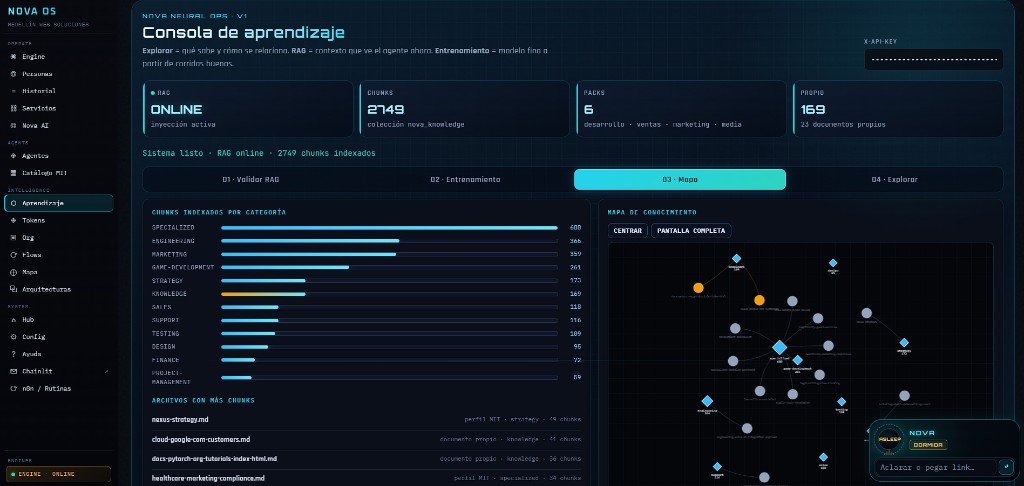
Task: Open the 04 · Explorar tab
Action: (894, 180)
